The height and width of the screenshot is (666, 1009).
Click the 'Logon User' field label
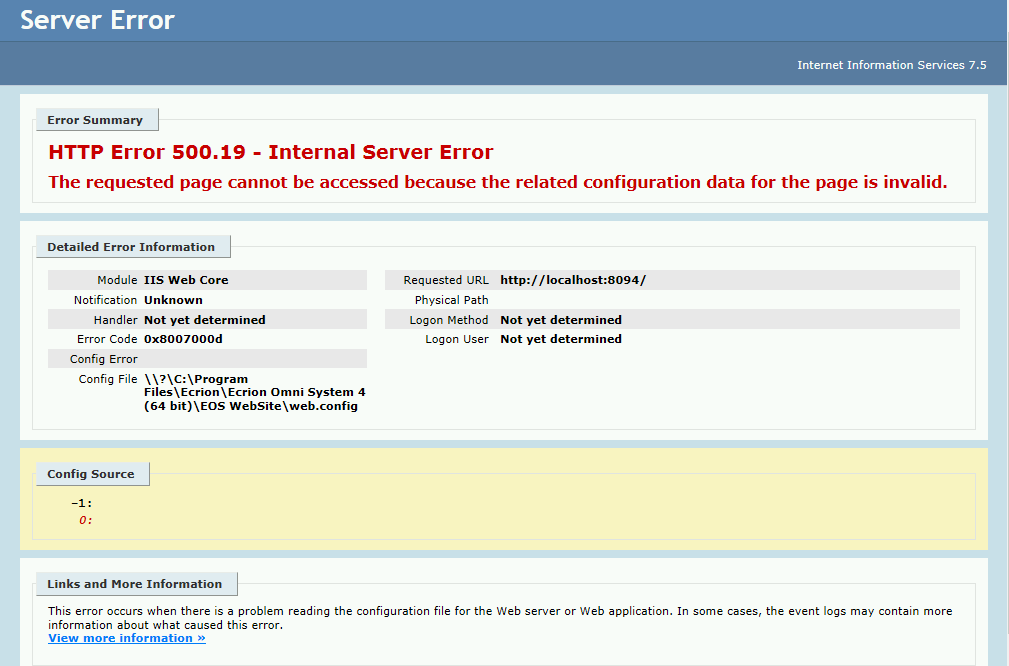pos(457,339)
